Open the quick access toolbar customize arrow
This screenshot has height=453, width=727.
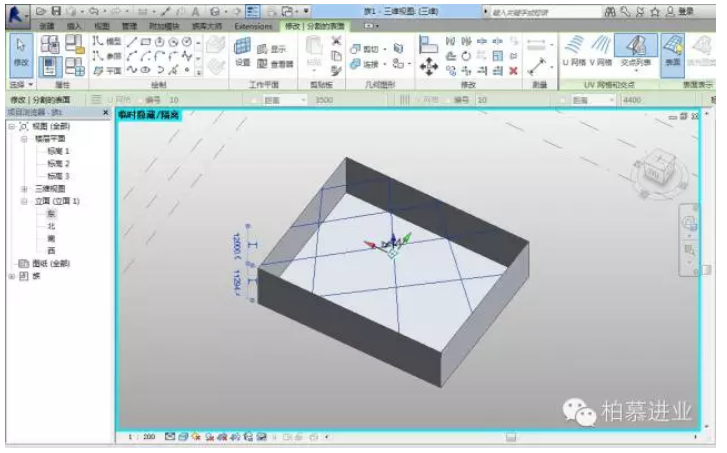pyautogui.click(x=306, y=11)
